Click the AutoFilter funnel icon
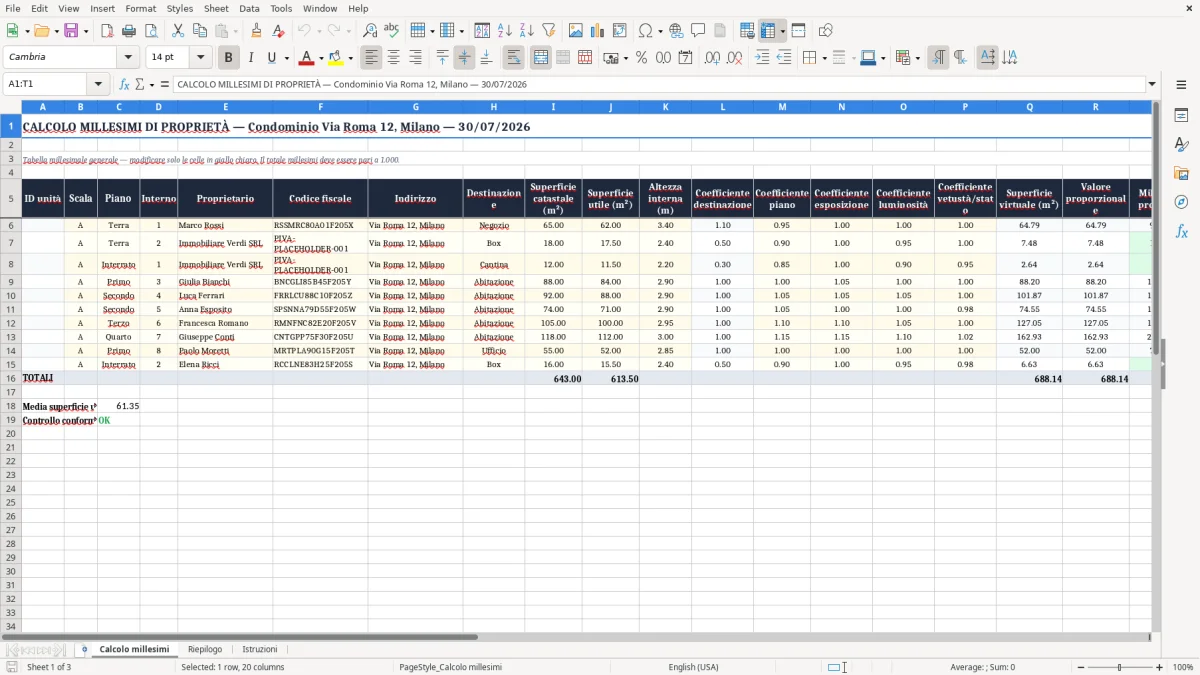1200x675 pixels. [548, 31]
